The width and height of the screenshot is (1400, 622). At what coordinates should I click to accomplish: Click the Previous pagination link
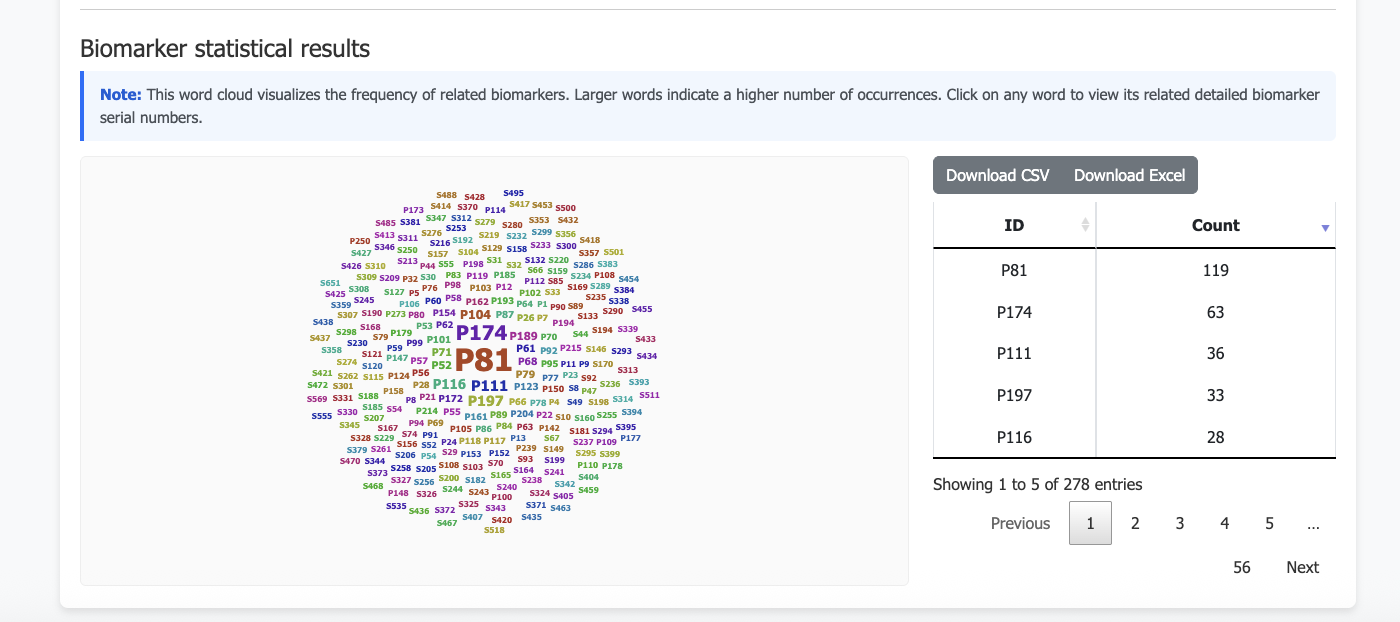(x=1020, y=523)
